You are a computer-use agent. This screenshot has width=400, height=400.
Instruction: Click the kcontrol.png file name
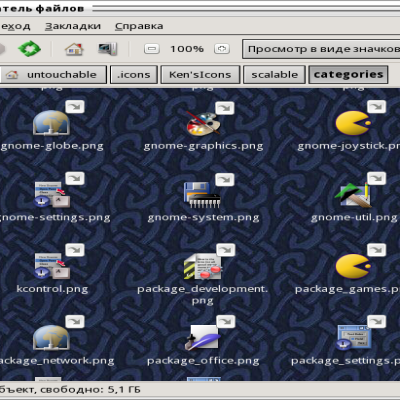52,289
